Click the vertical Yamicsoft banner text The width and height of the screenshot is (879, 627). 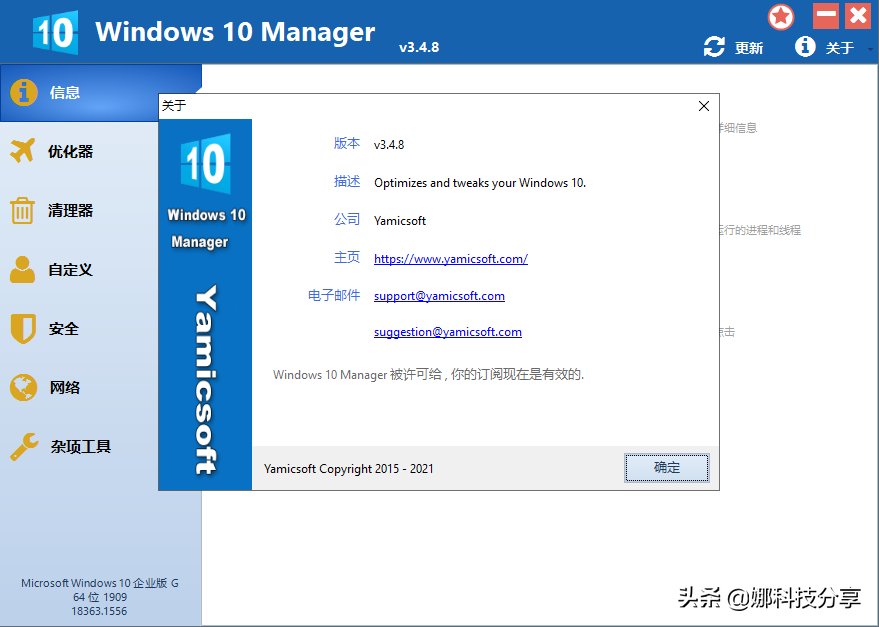pyautogui.click(x=205, y=380)
